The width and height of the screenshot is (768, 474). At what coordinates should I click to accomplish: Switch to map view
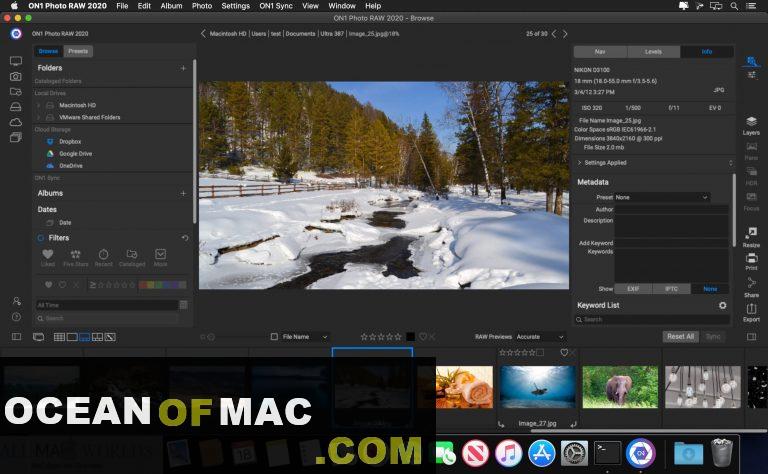click(110, 337)
